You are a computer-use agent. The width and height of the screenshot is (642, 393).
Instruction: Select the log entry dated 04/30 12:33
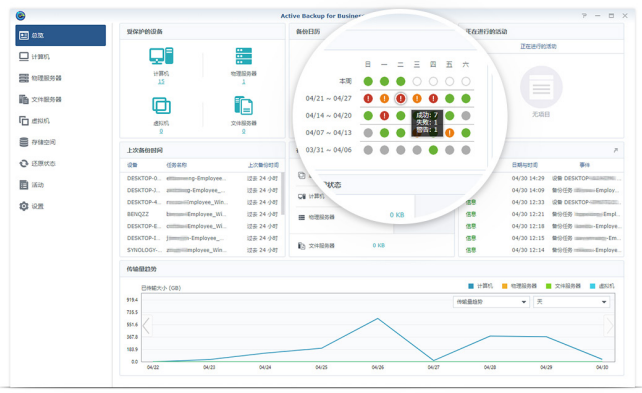[x=541, y=202]
